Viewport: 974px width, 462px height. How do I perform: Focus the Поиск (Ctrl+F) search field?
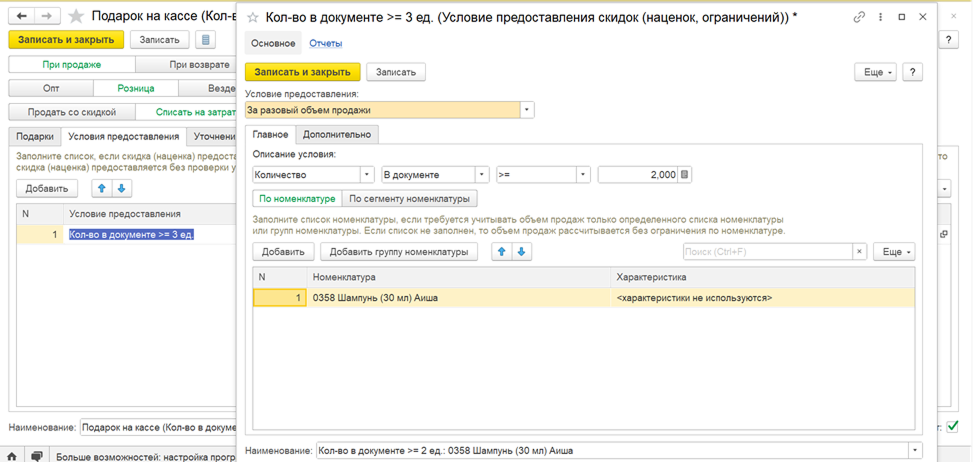(x=768, y=252)
